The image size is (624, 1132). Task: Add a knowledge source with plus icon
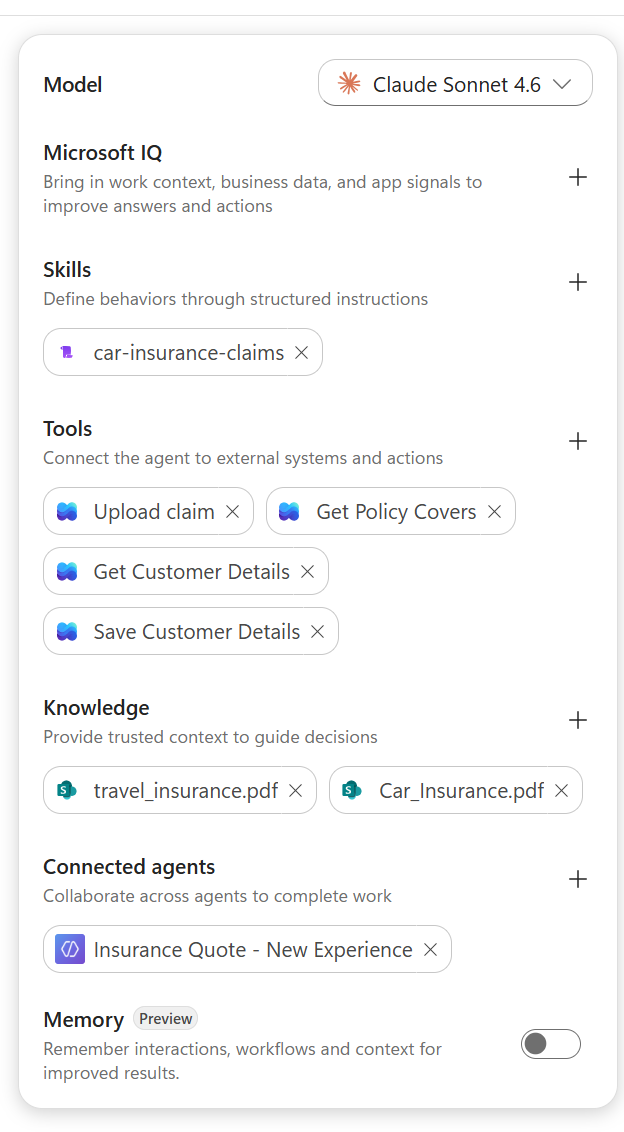[x=578, y=720]
